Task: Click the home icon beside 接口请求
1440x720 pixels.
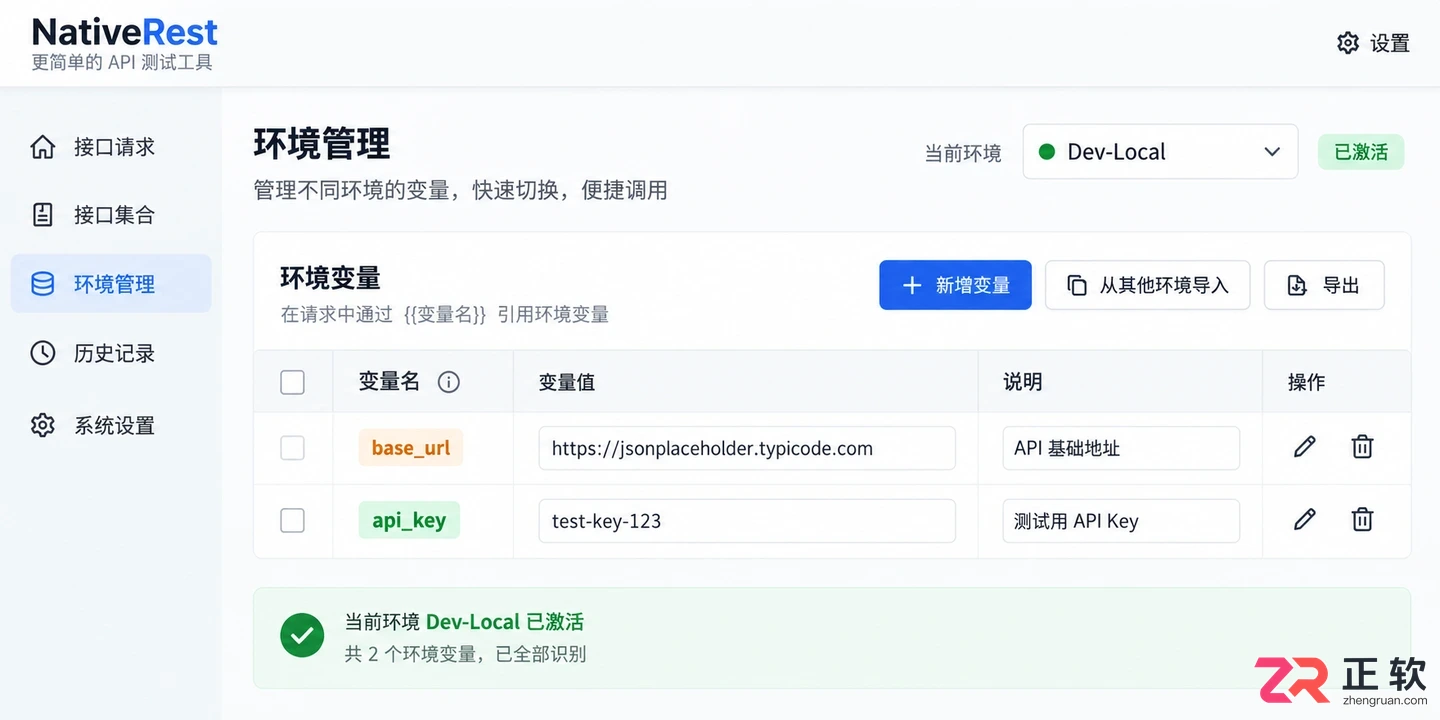Action: [43, 147]
